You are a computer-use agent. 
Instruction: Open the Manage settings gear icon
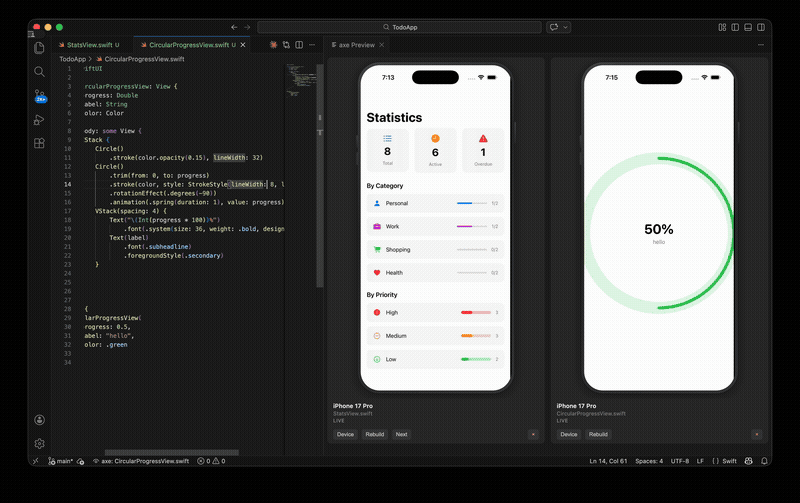click(39, 443)
